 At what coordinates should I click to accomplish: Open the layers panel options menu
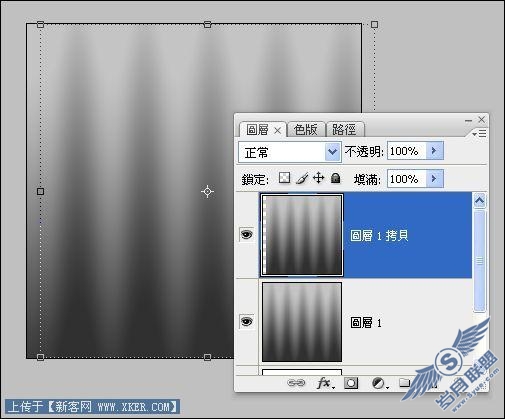click(x=479, y=134)
